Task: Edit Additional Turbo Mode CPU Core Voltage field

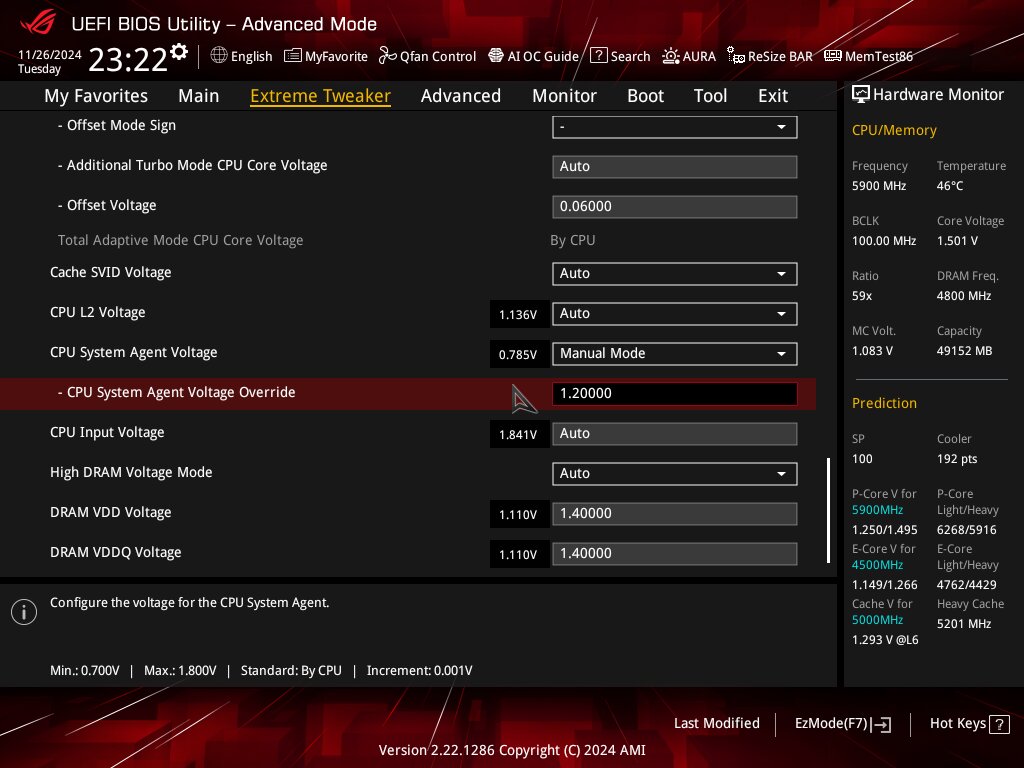Action: click(x=674, y=167)
